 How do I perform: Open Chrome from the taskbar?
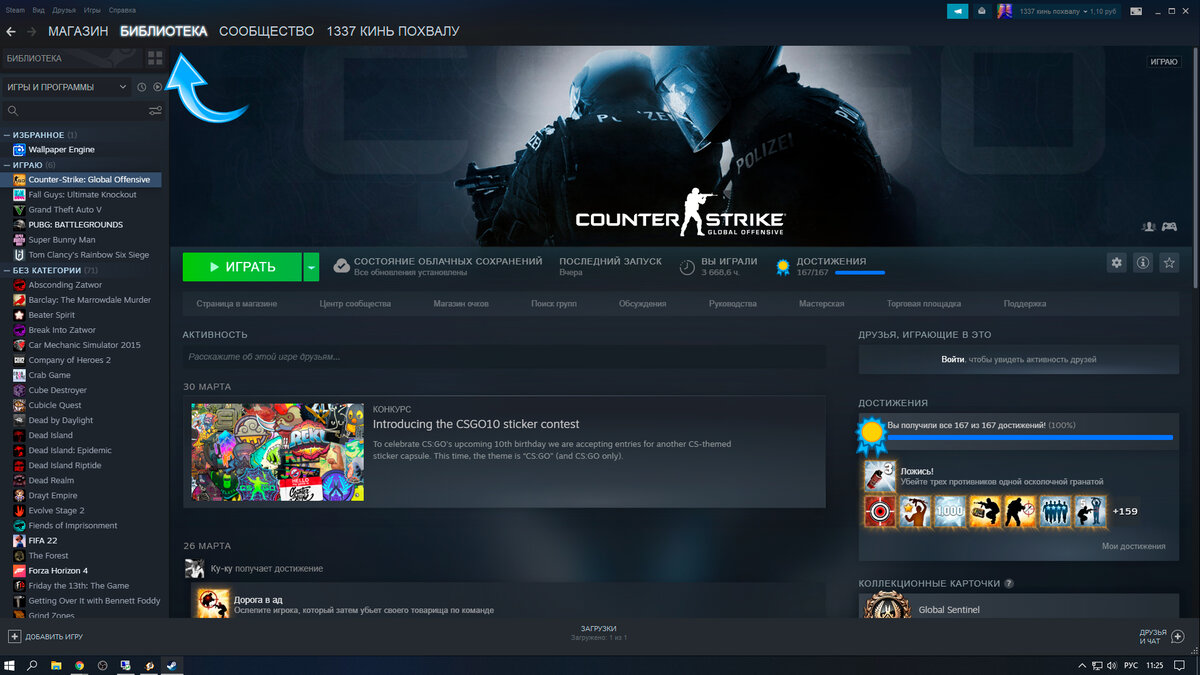(79, 665)
